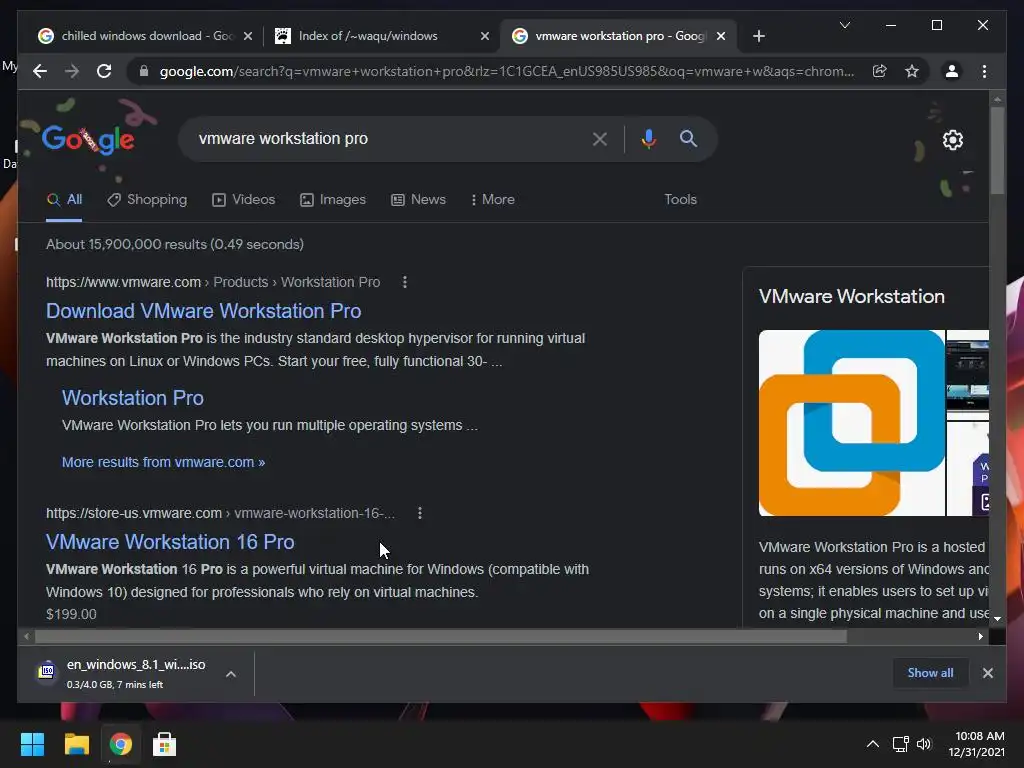Show hidden system tray icons

pyautogui.click(x=872, y=744)
